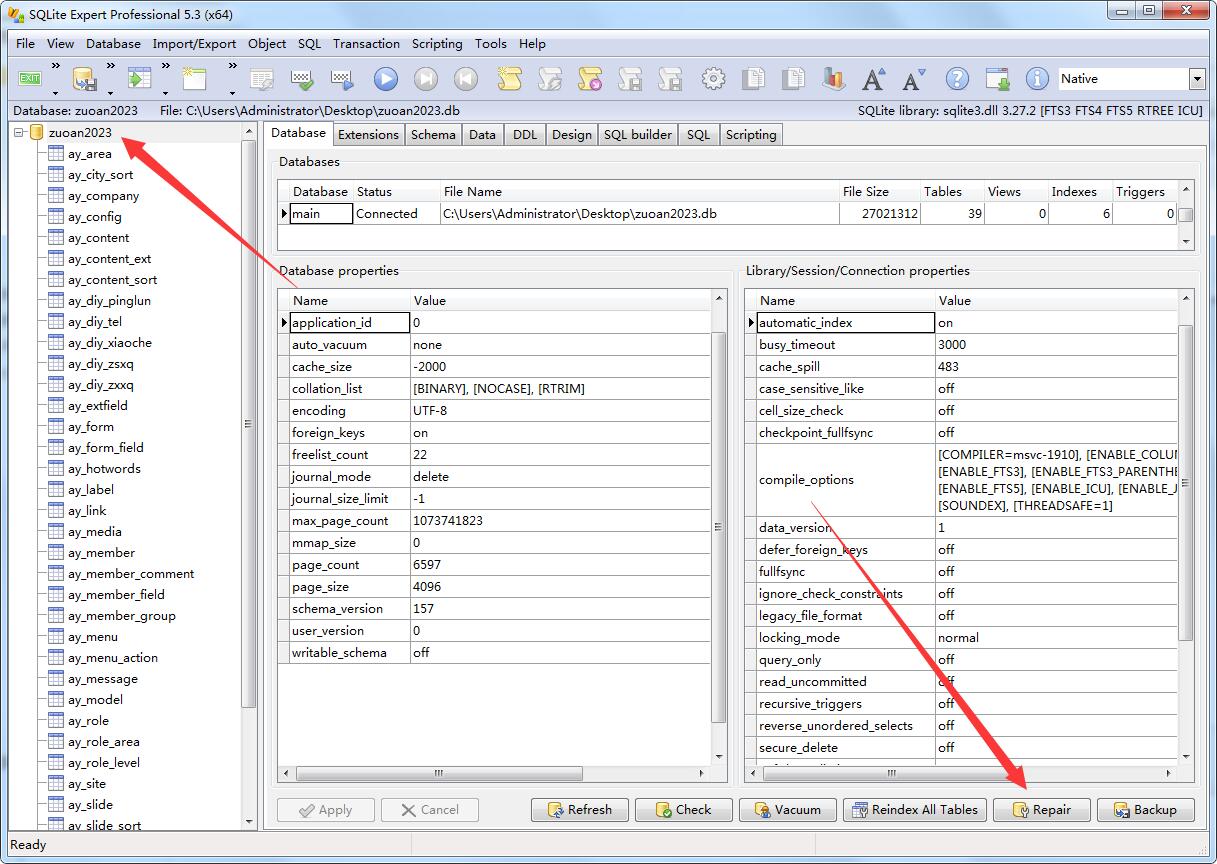The width and height of the screenshot is (1217, 864).
Task: Click the blue info about icon
Action: 1037,79
